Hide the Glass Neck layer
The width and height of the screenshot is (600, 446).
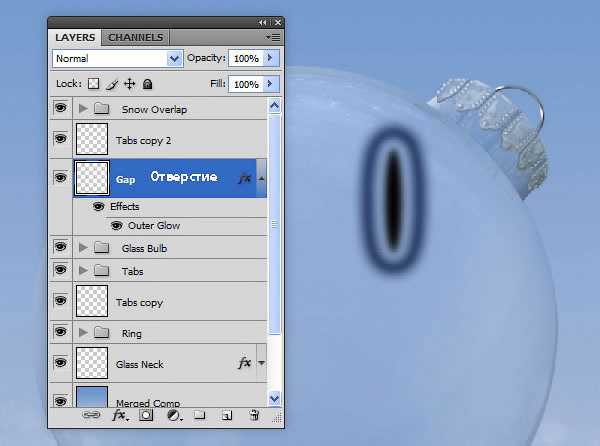point(60,362)
